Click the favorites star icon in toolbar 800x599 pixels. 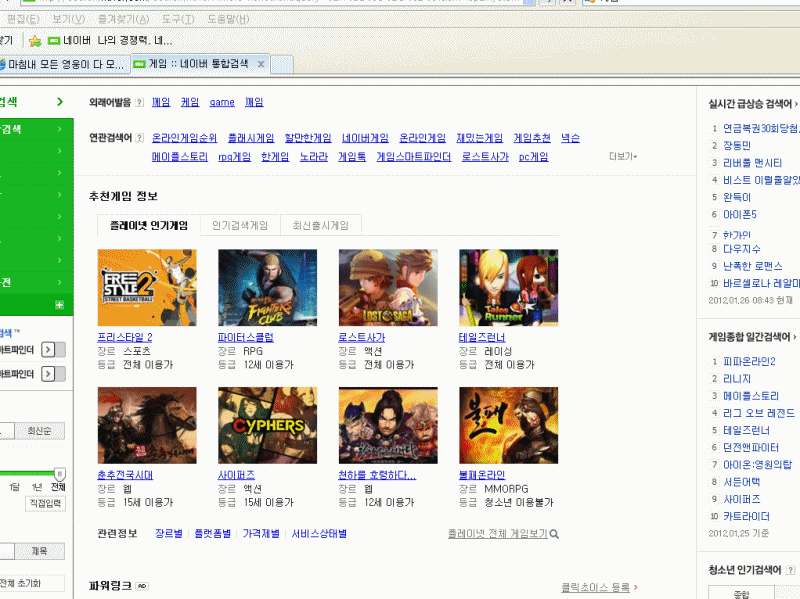click(35, 40)
